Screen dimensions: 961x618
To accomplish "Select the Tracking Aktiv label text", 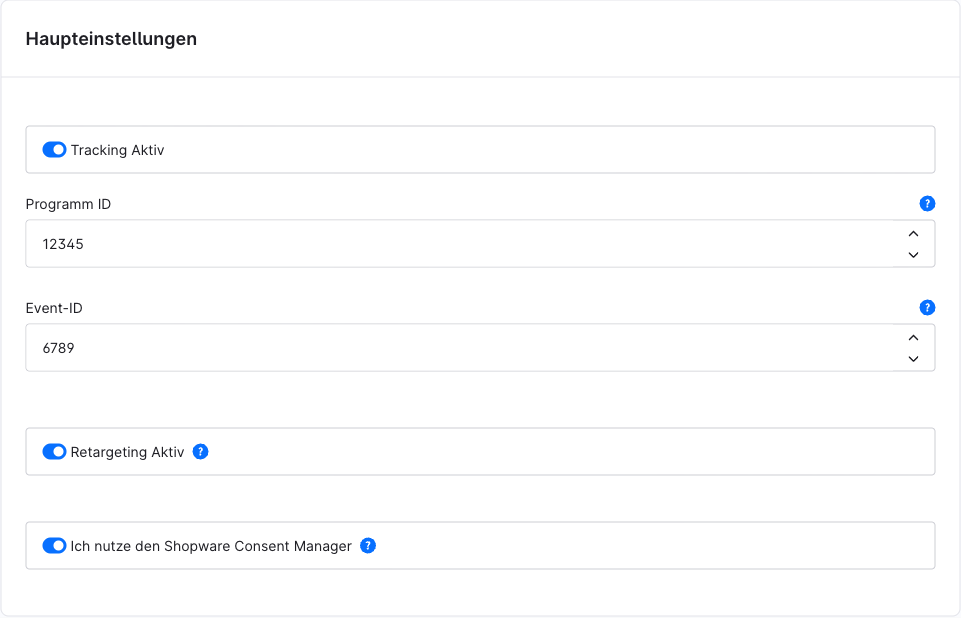I will [117, 150].
